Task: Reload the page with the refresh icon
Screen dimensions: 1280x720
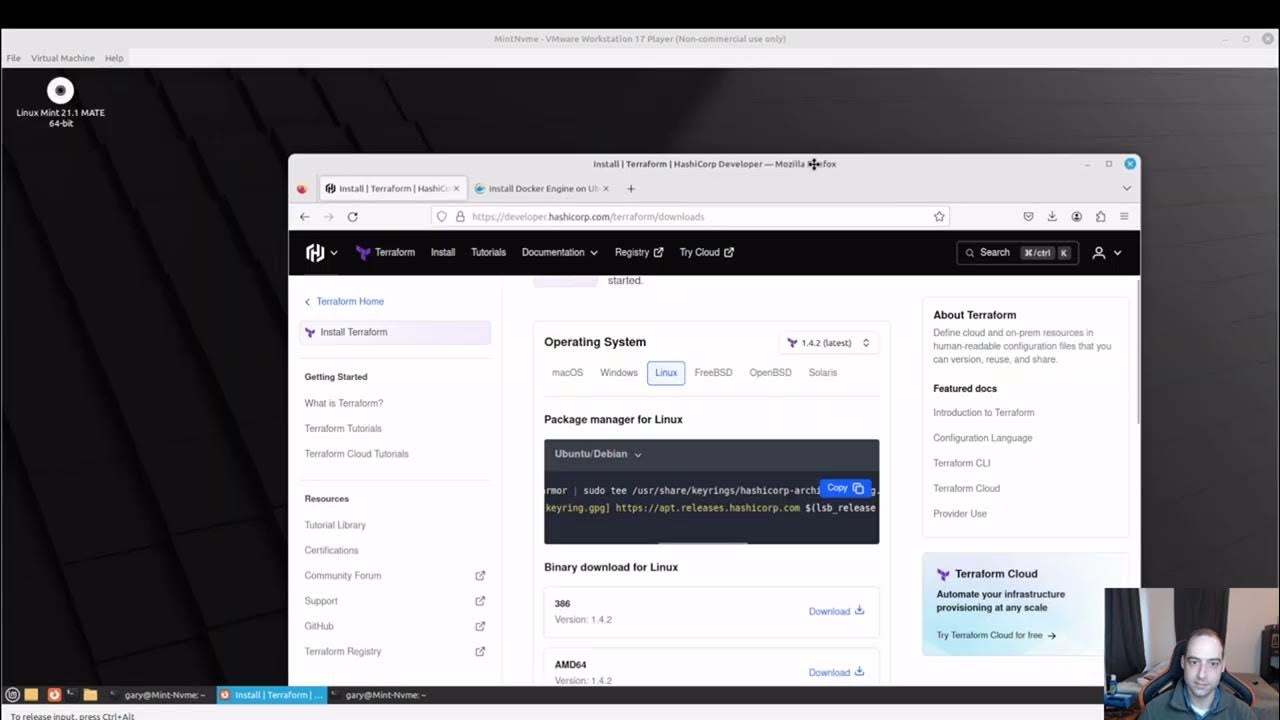Action: pos(352,216)
